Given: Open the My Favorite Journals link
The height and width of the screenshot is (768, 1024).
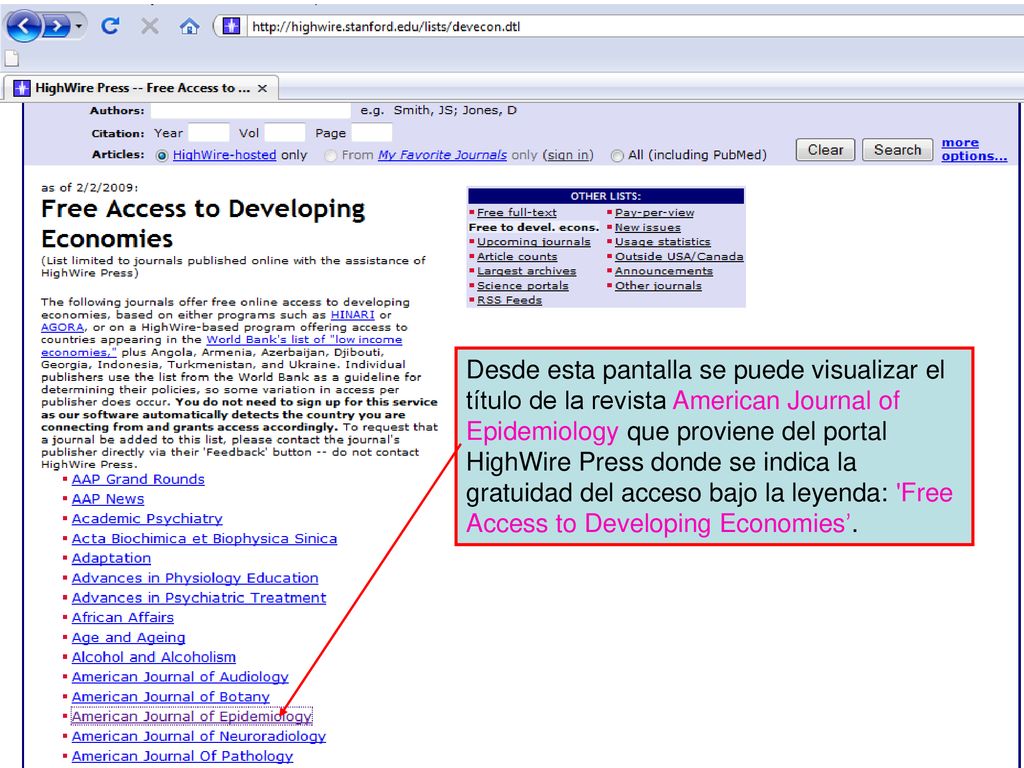Looking at the screenshot, I should pyautogui.click(x=442, y=155).
